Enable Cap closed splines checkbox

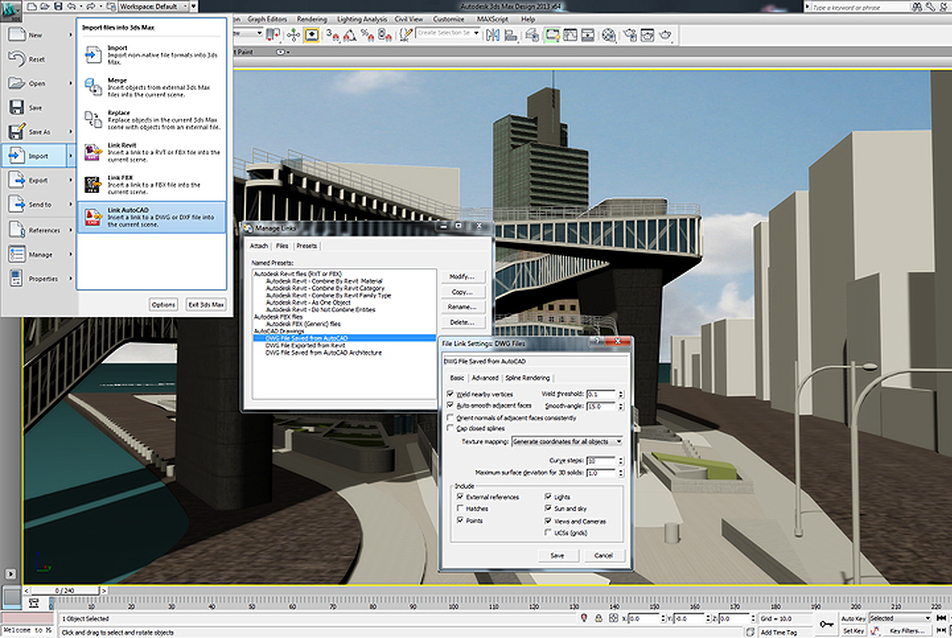450,428
